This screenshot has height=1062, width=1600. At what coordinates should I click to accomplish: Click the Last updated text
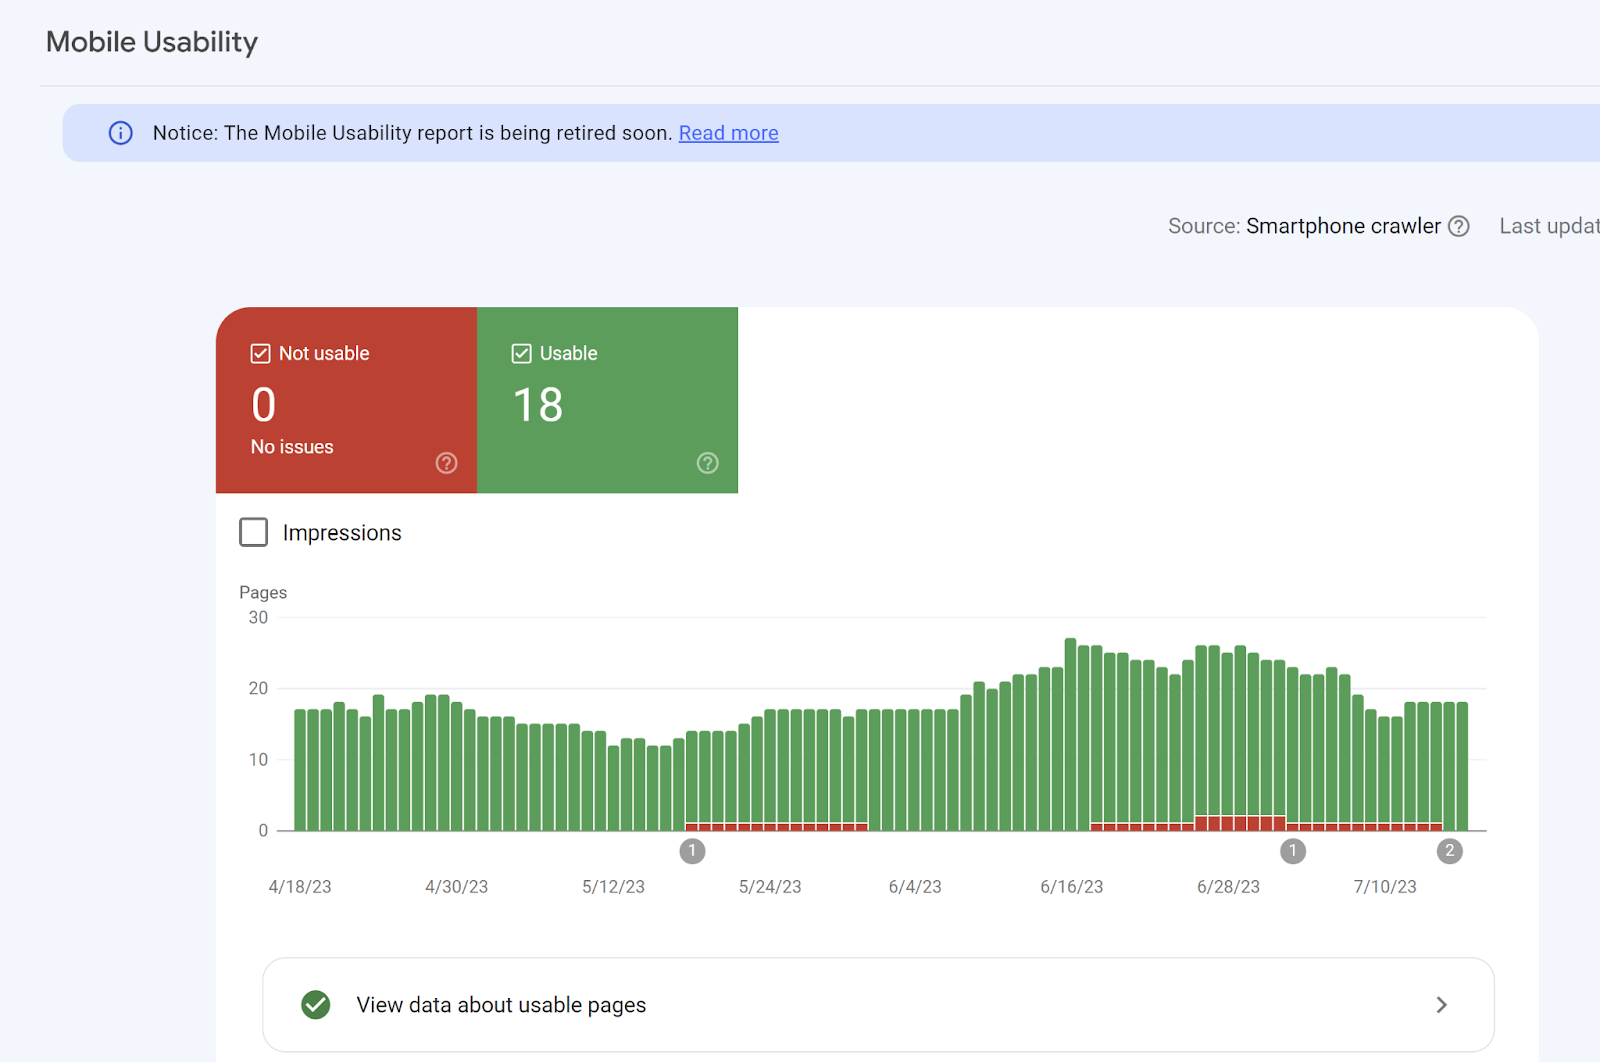pos(1548,226)
